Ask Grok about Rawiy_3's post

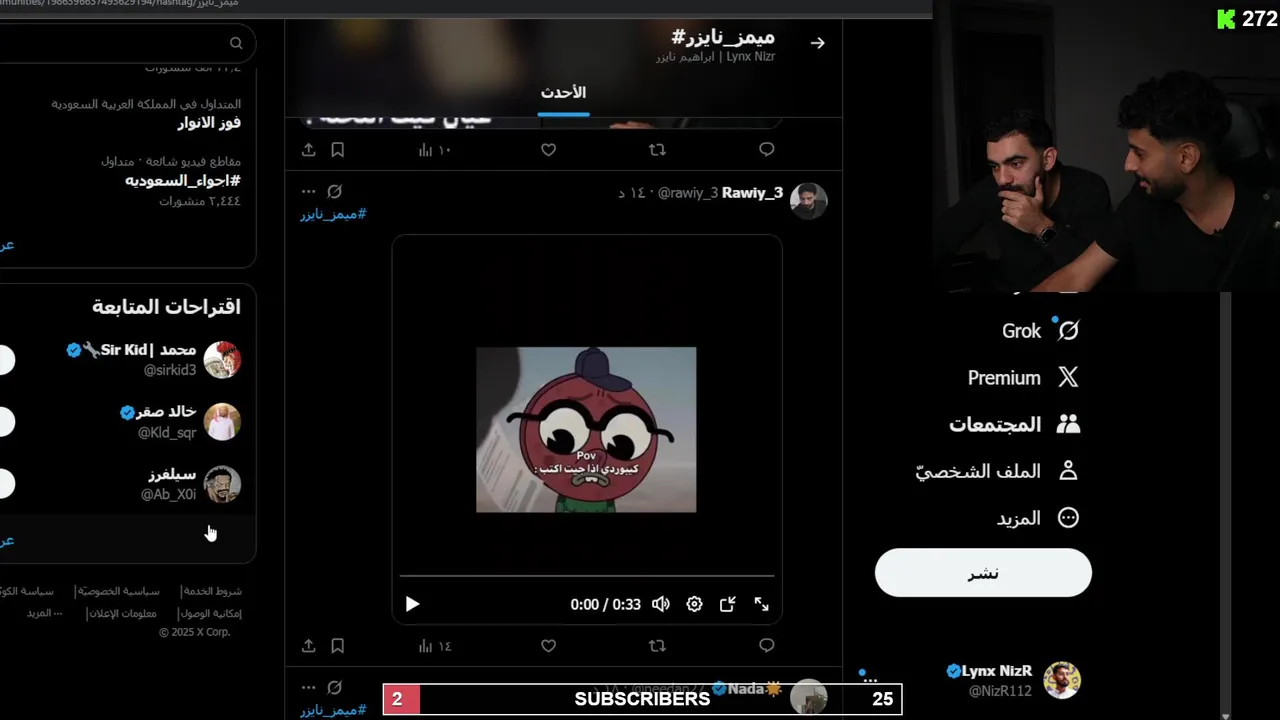(335, 191)
